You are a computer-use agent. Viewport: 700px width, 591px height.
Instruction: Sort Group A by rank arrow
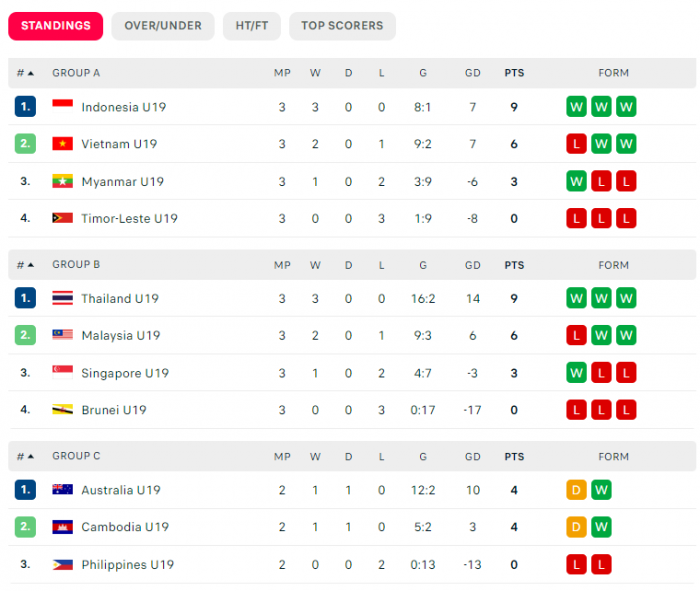30,73
